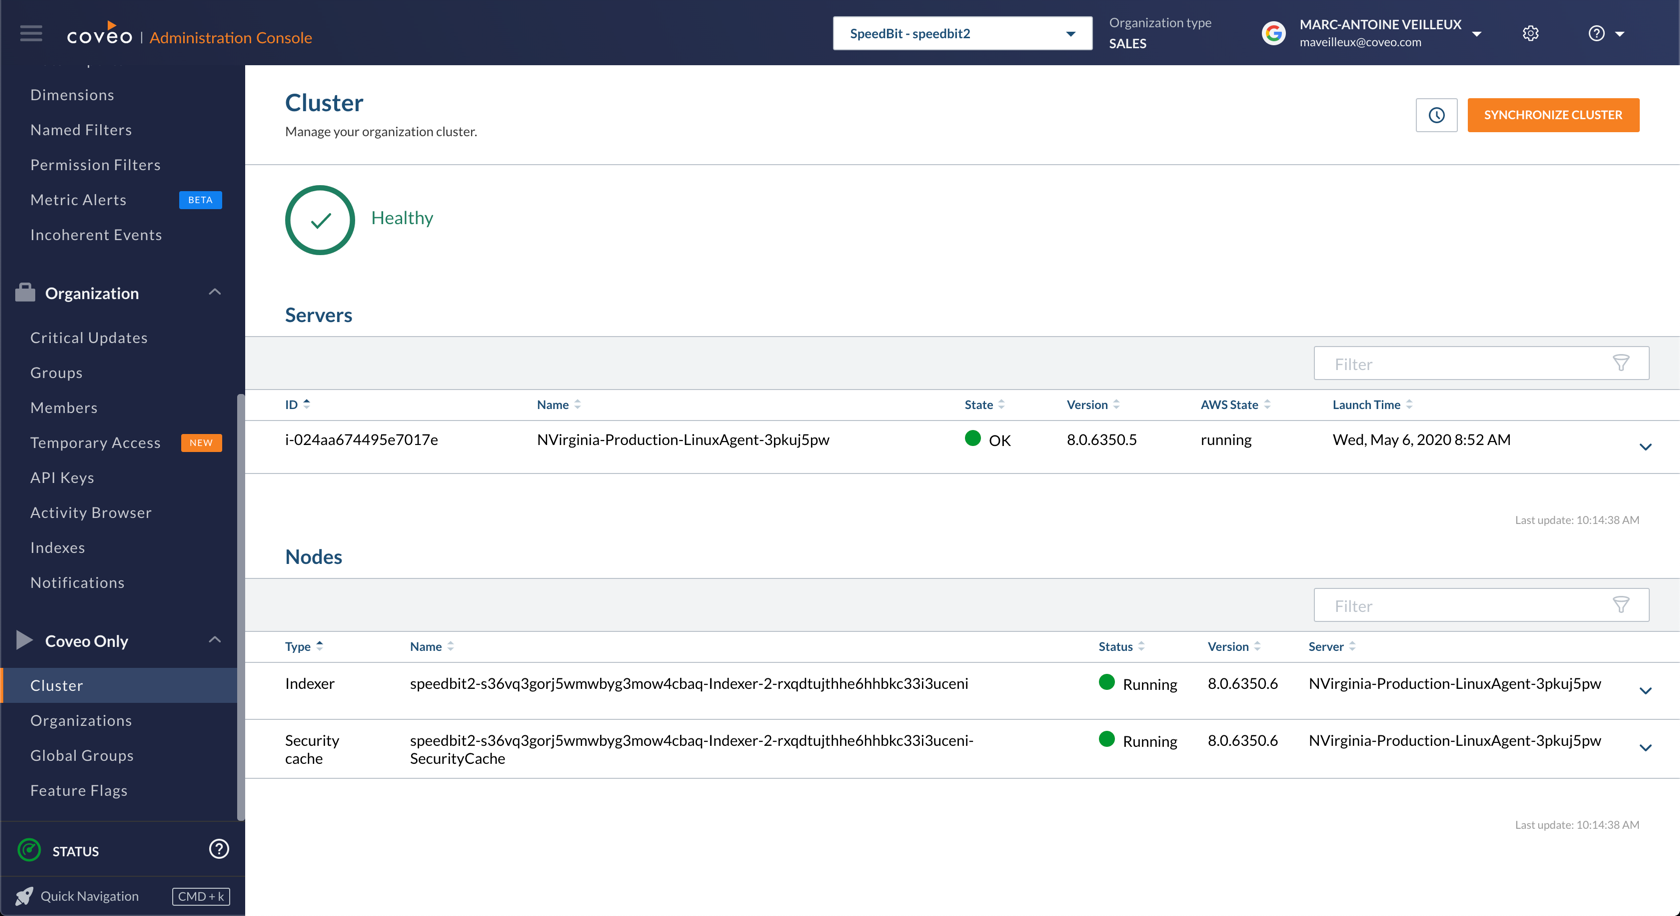Sort servers by State column
The image size is (1680, 916).
click(985, 404)
